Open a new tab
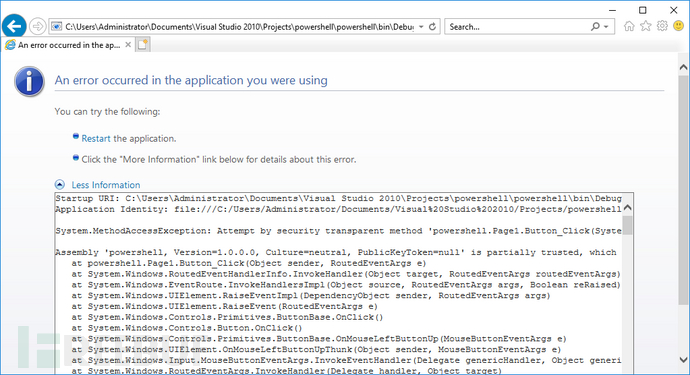This screenshot has height=375, width=690. point(143,44)
